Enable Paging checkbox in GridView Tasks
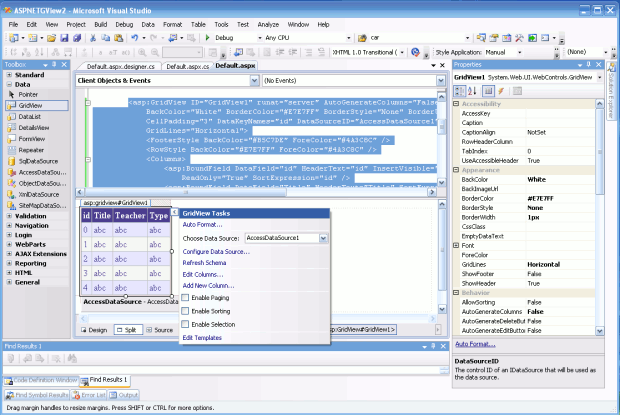Screen dimensions: 620x415 click(x=186, y=298)
